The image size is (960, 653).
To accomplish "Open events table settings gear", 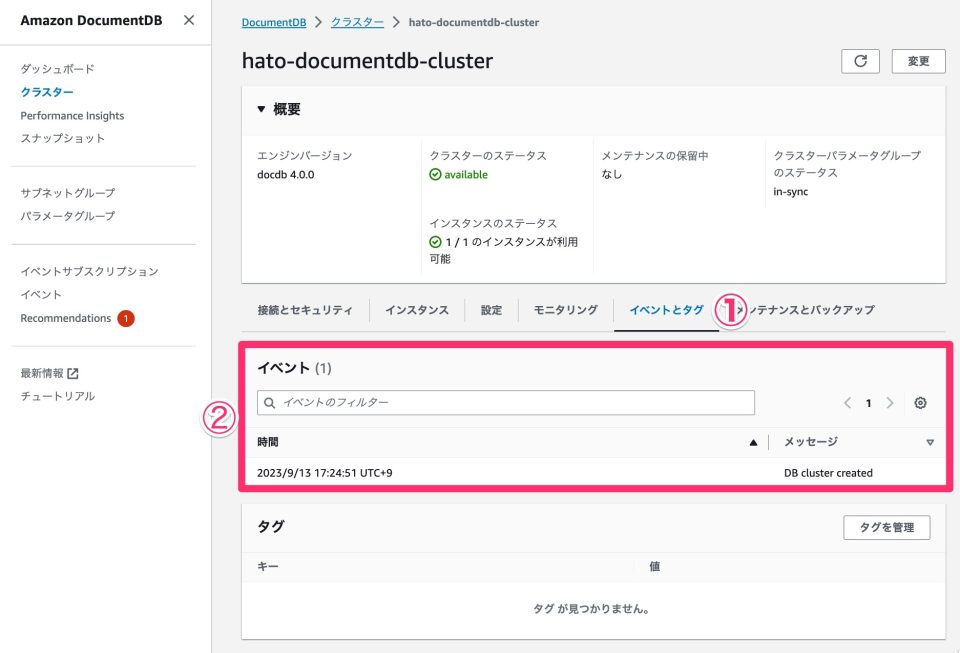I will (920, 403).
